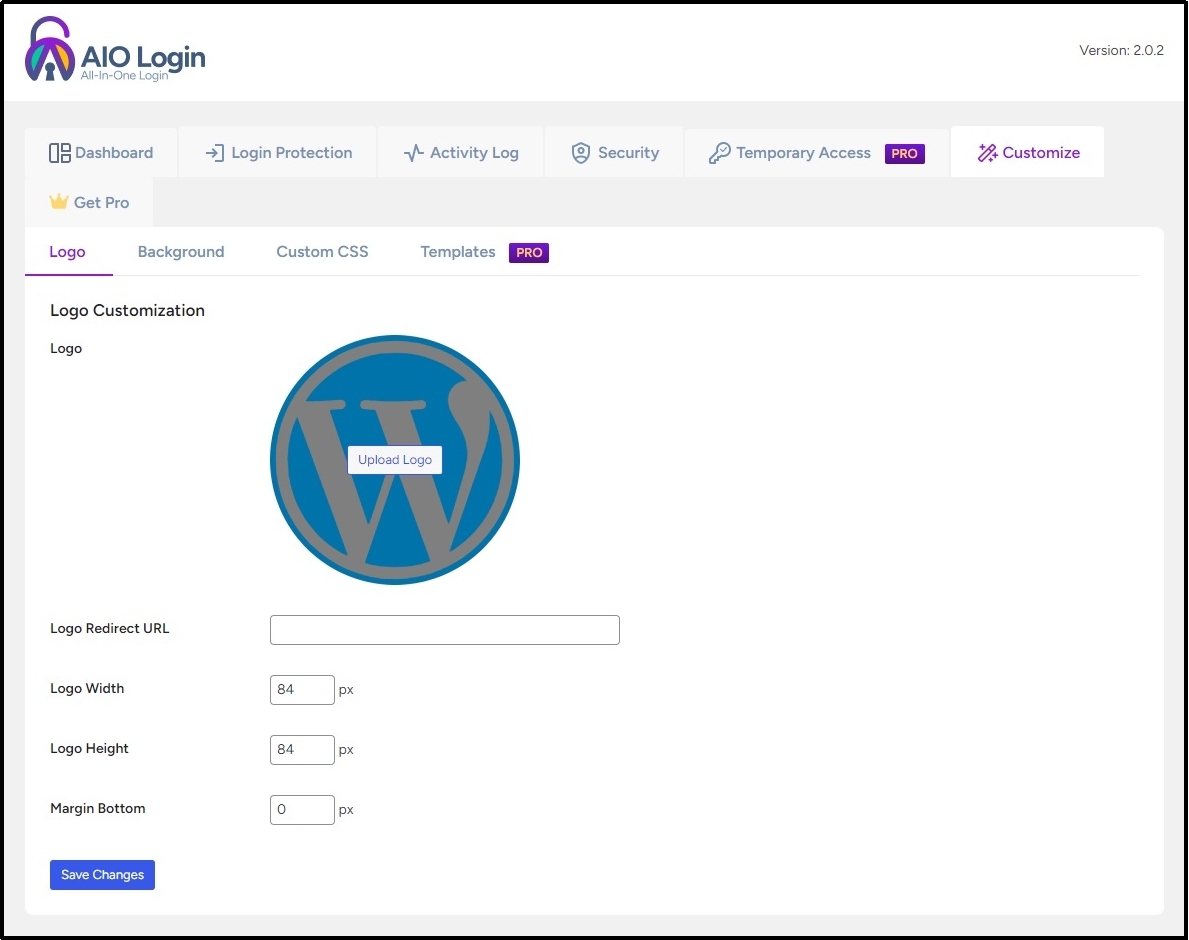Click the Upload Logo button
1189x940 pixels.
(394, 460)
